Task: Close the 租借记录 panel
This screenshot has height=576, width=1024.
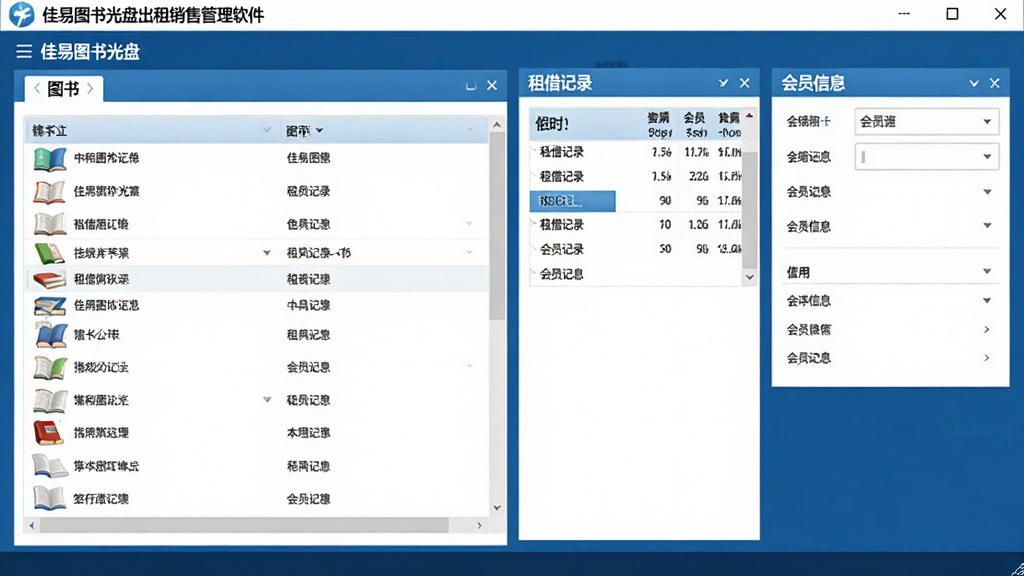Action: [744, 83]
